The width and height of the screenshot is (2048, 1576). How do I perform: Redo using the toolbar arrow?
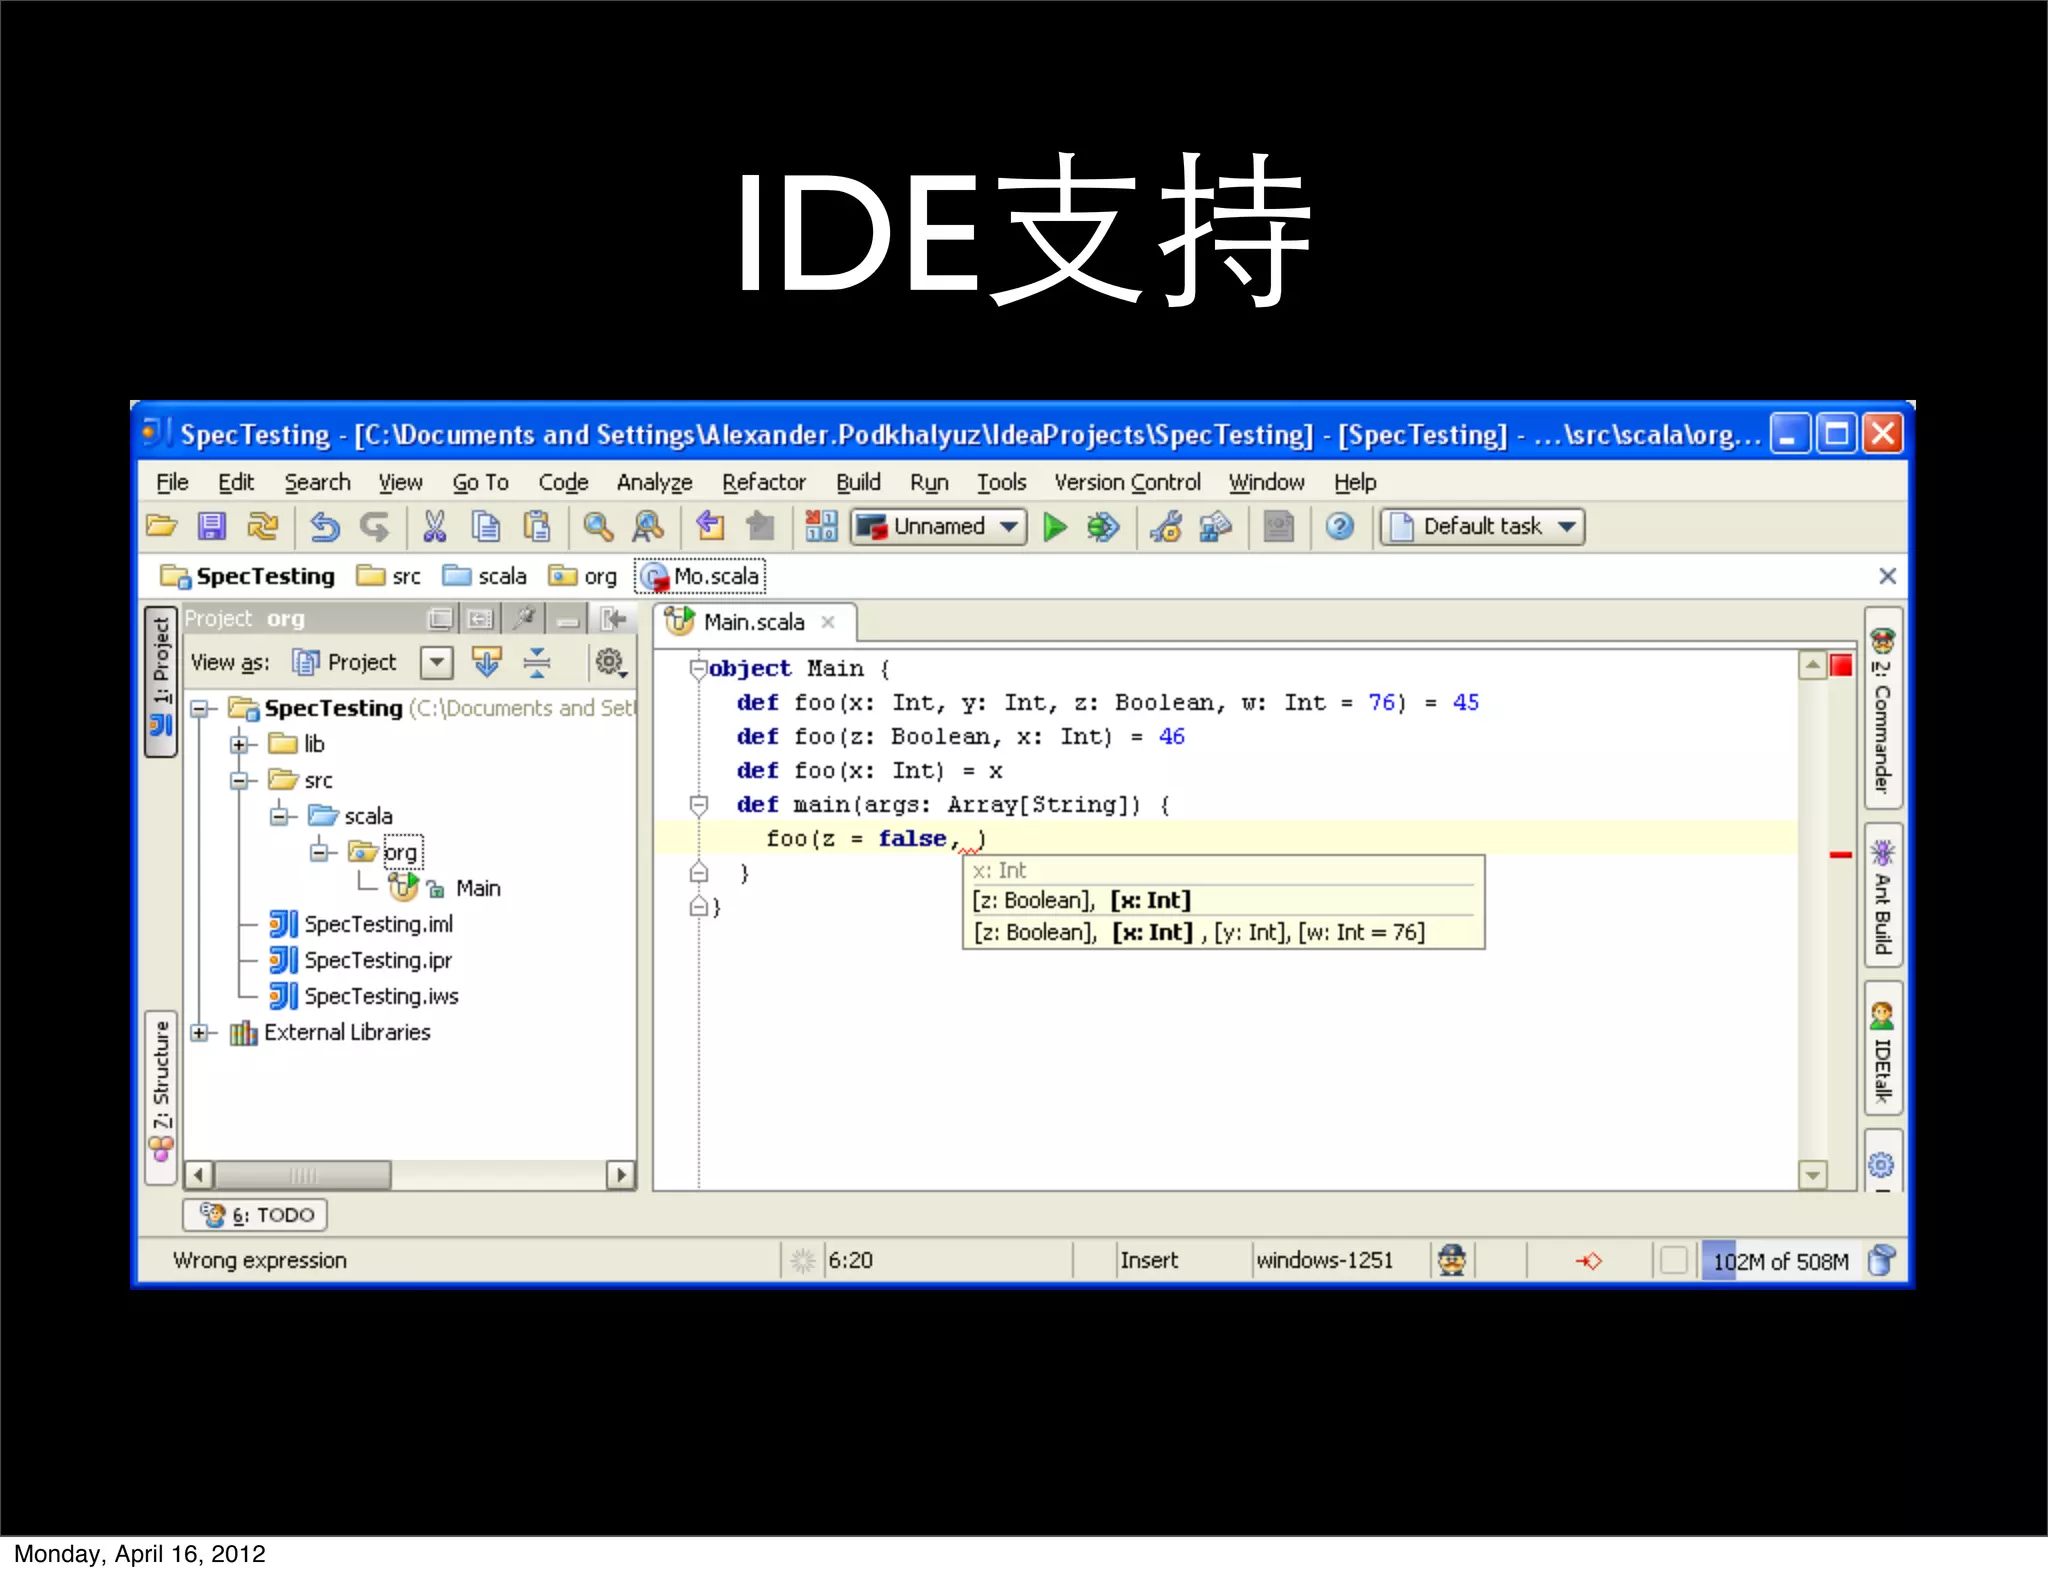click(375, 526)
